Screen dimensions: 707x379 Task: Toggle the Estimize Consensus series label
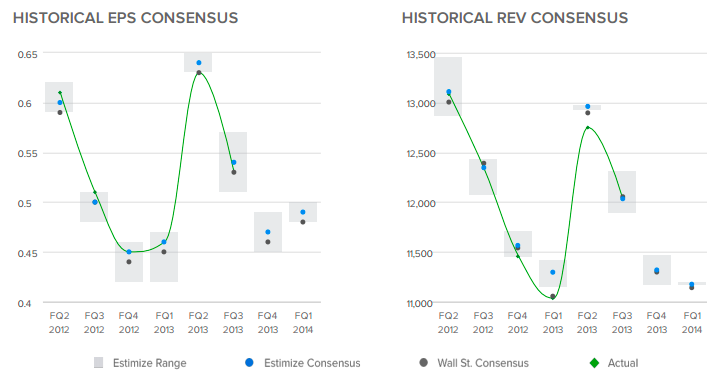click(312, 363)
